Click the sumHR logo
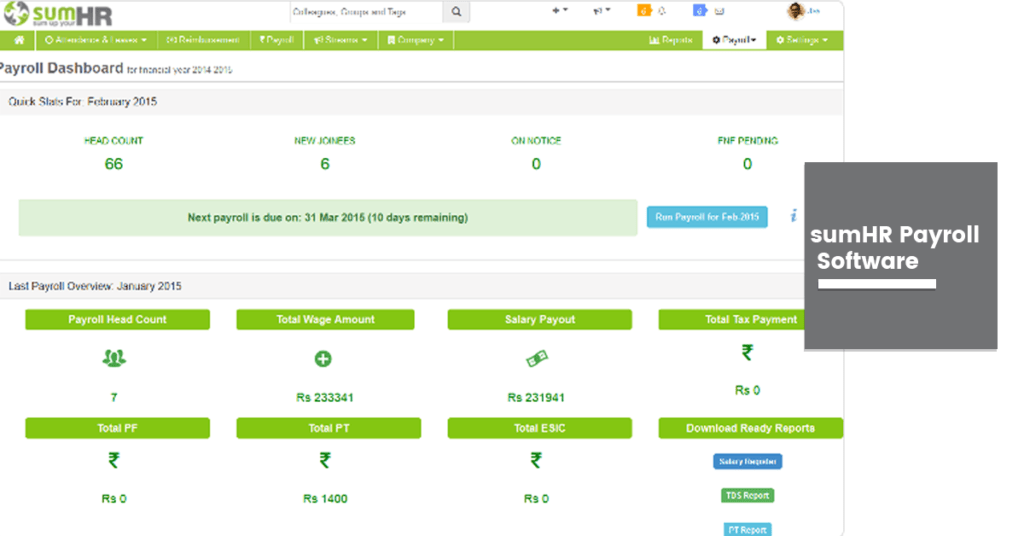This screenshot has width=1024, height=536. click(x=57, y=14)
